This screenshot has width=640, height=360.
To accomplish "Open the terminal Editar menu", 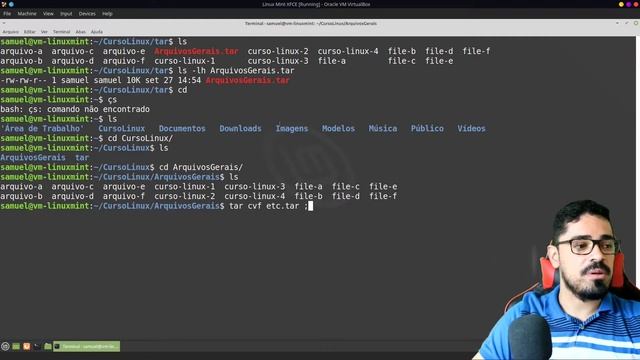I will point(29,32).
